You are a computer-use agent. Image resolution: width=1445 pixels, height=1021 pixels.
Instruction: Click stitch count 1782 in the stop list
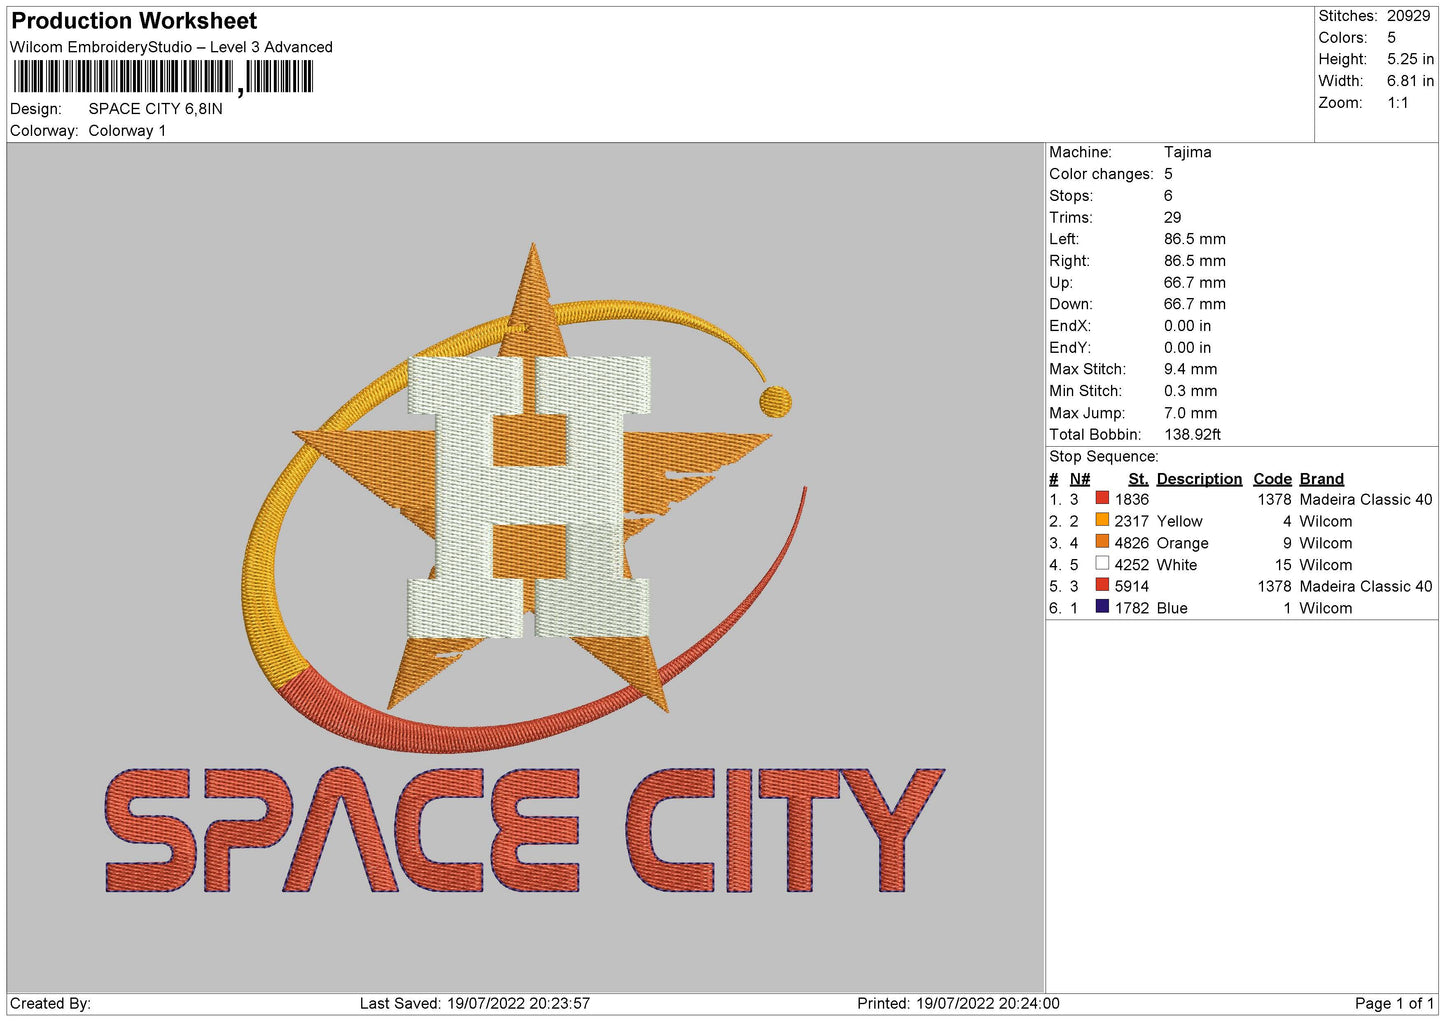click(x=1131, y=608)
